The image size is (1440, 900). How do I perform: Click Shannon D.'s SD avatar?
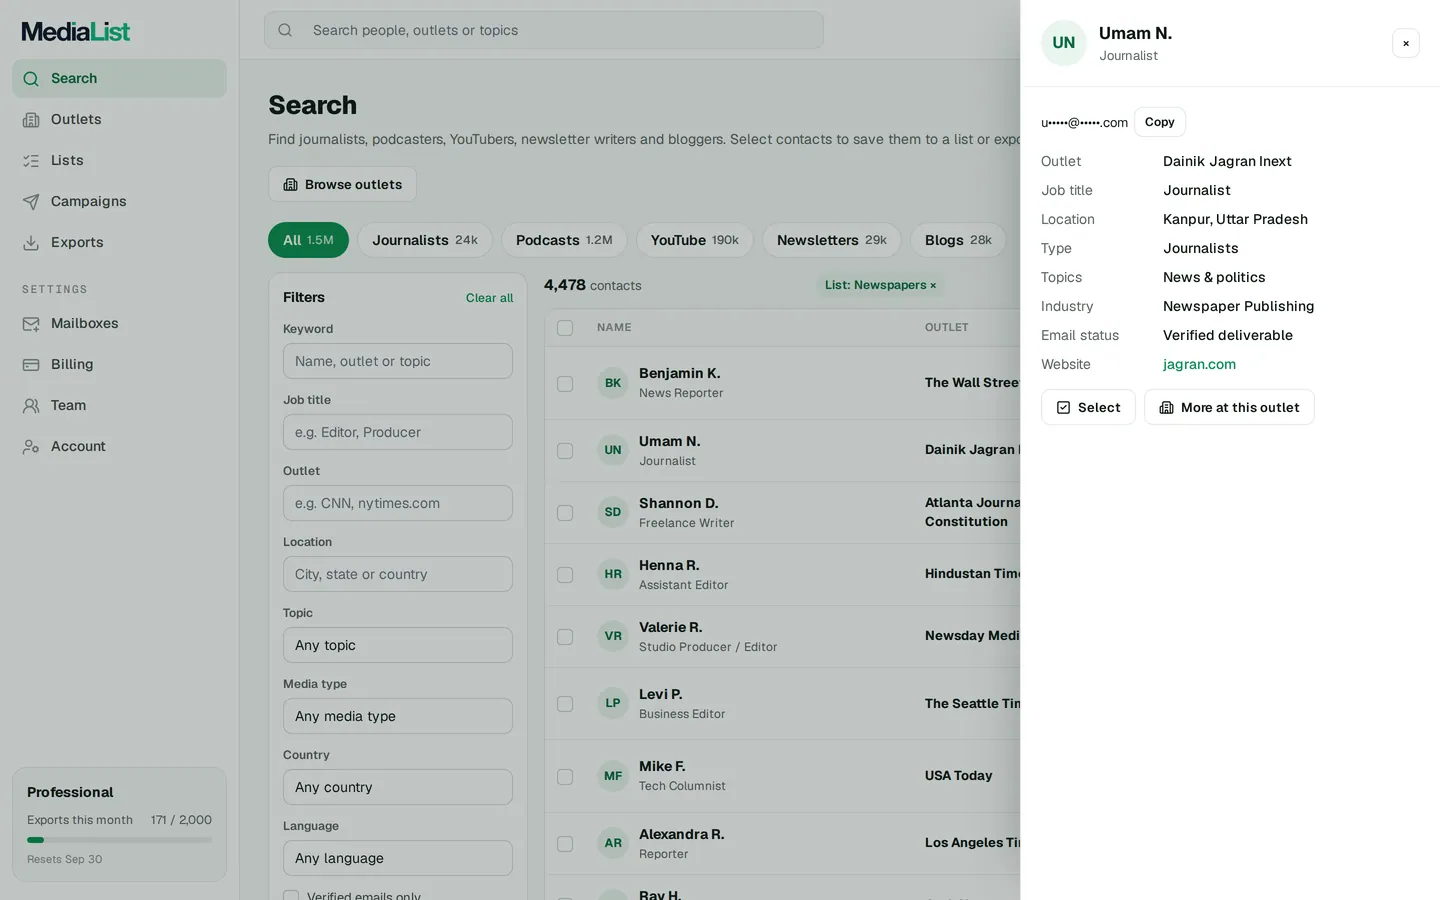pos(613,512)
